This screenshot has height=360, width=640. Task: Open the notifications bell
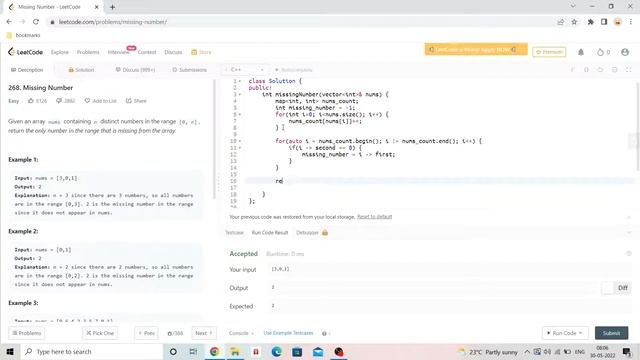(581, 52)
